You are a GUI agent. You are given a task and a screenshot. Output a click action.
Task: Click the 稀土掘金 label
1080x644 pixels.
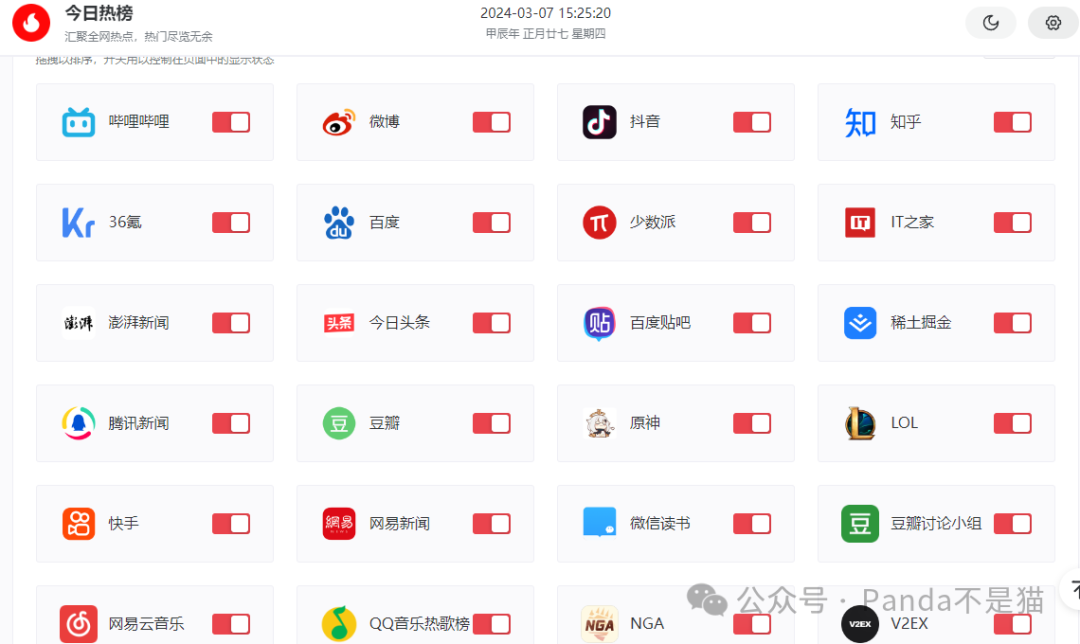coord(921,322)
